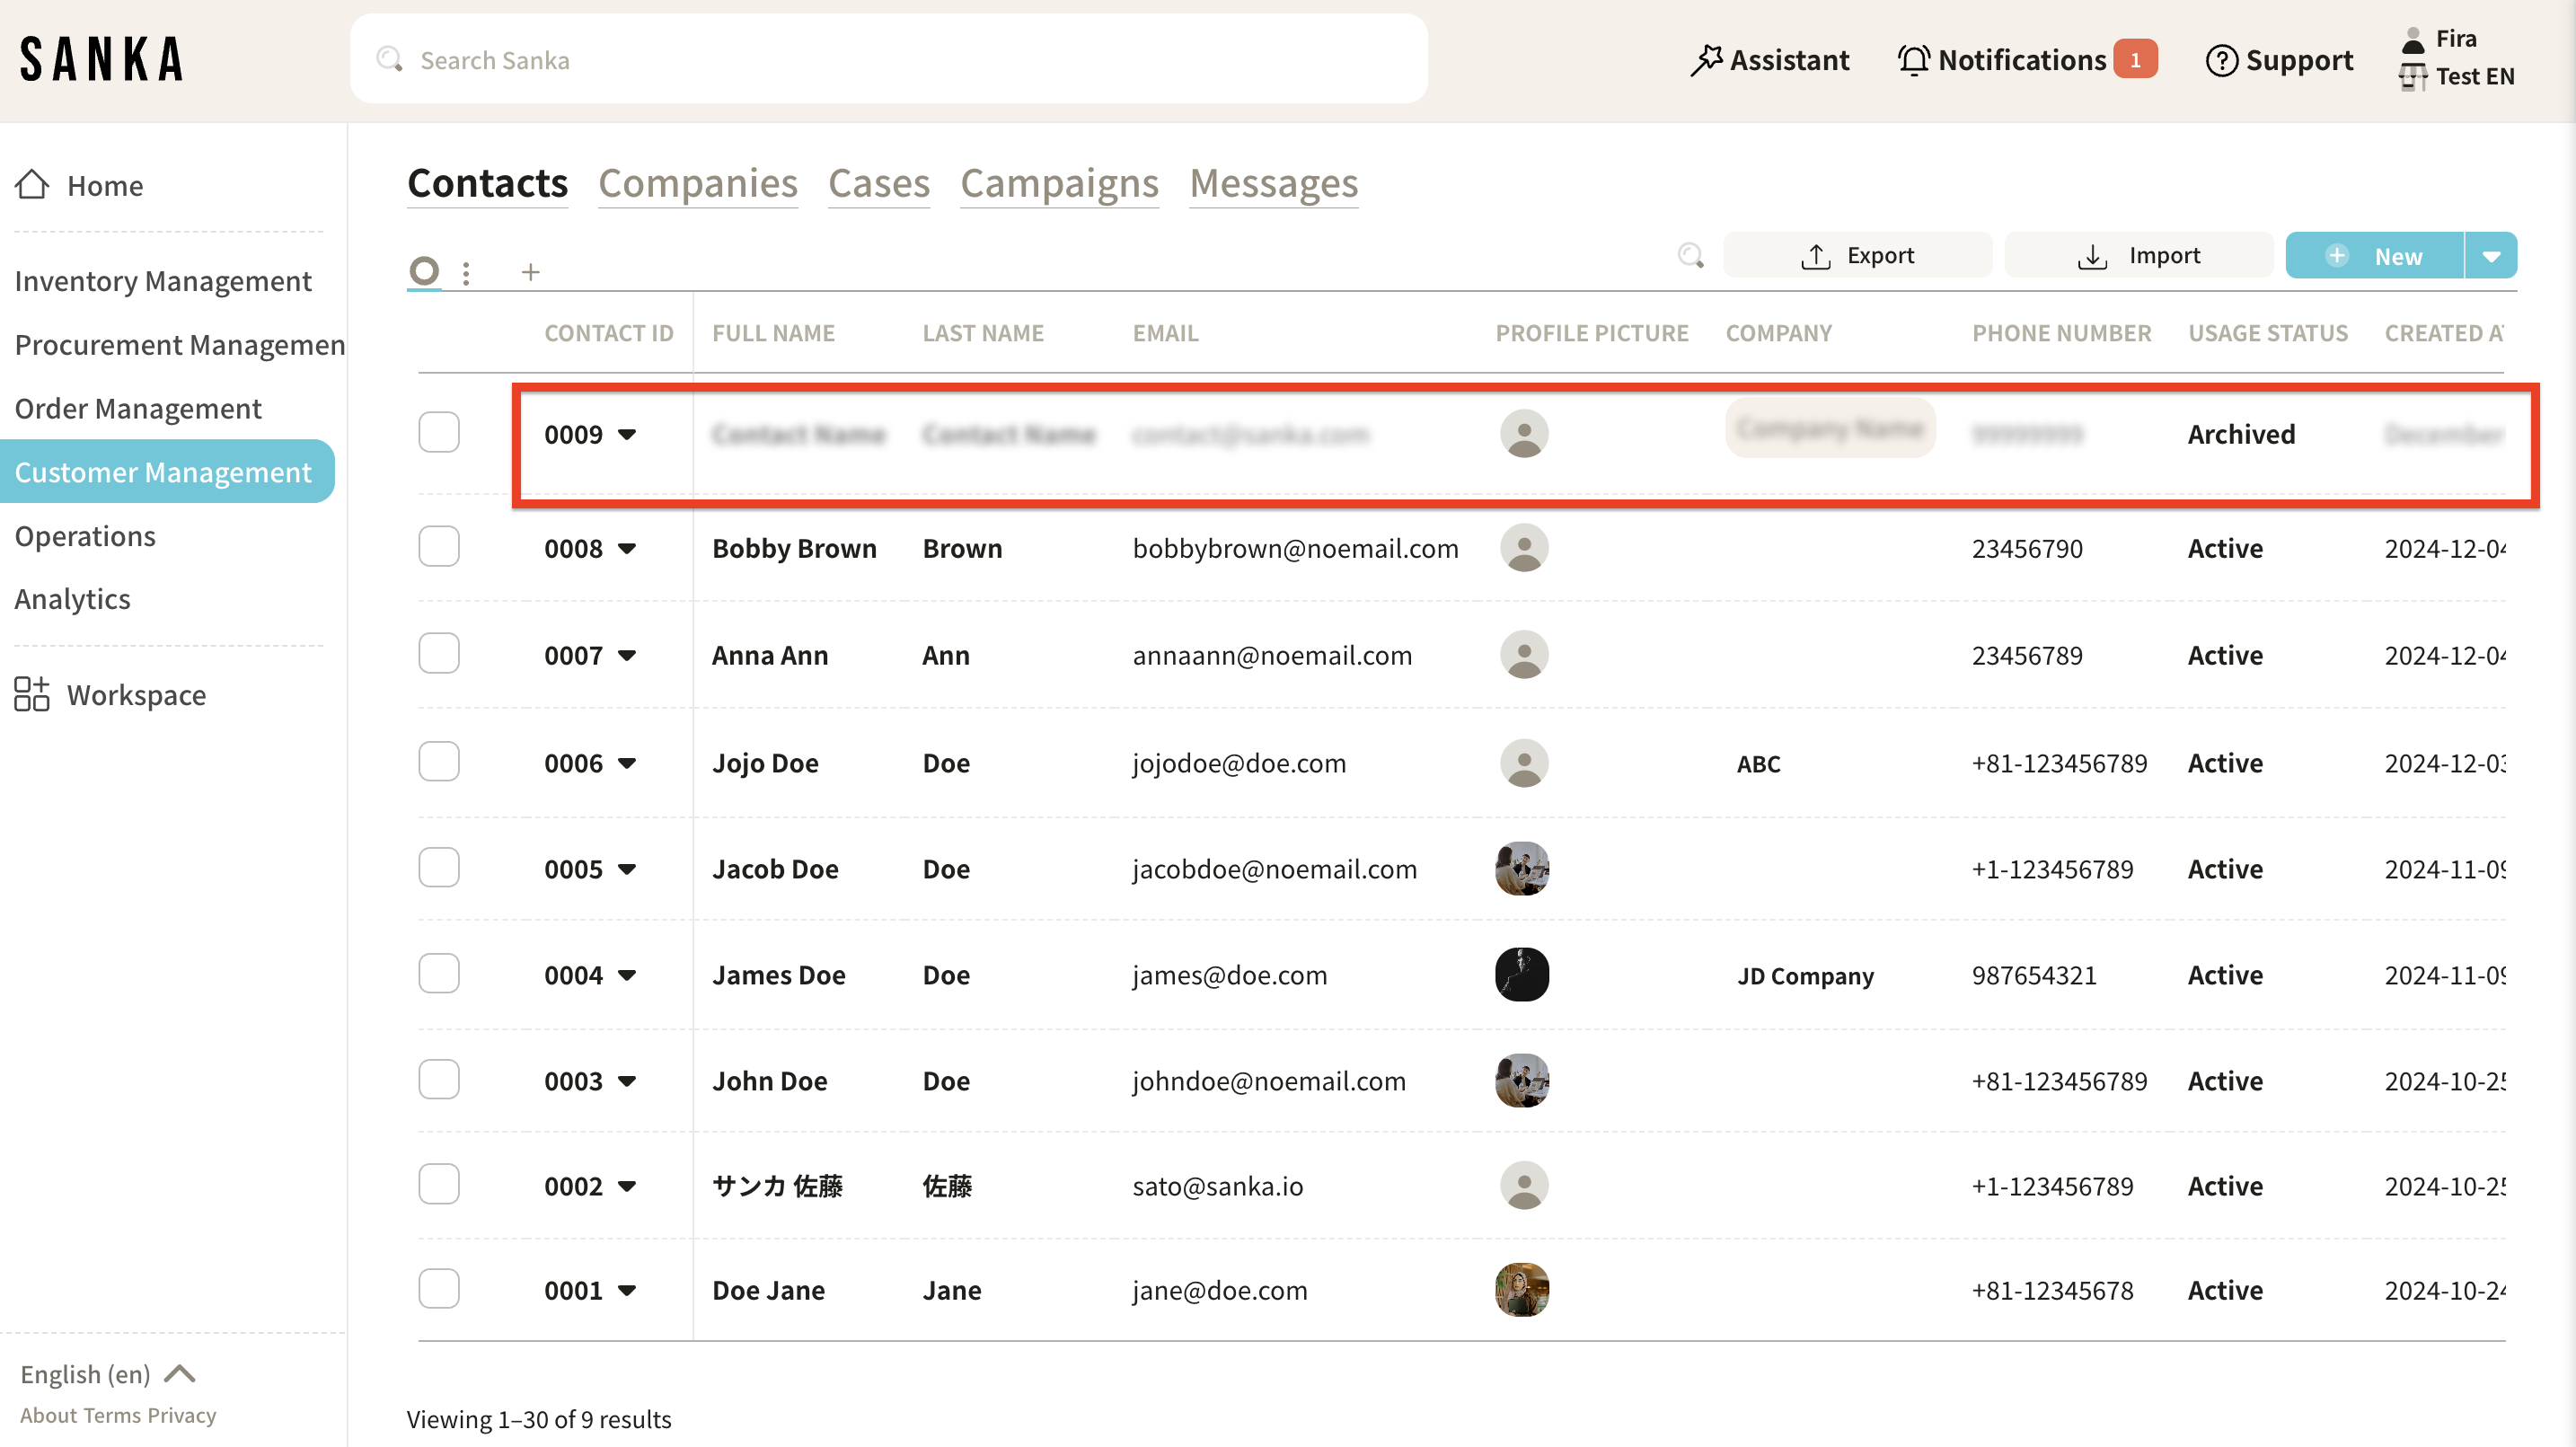Open the three-dot view options menu
The image size is (2576, 1447).
click(466, 273)
